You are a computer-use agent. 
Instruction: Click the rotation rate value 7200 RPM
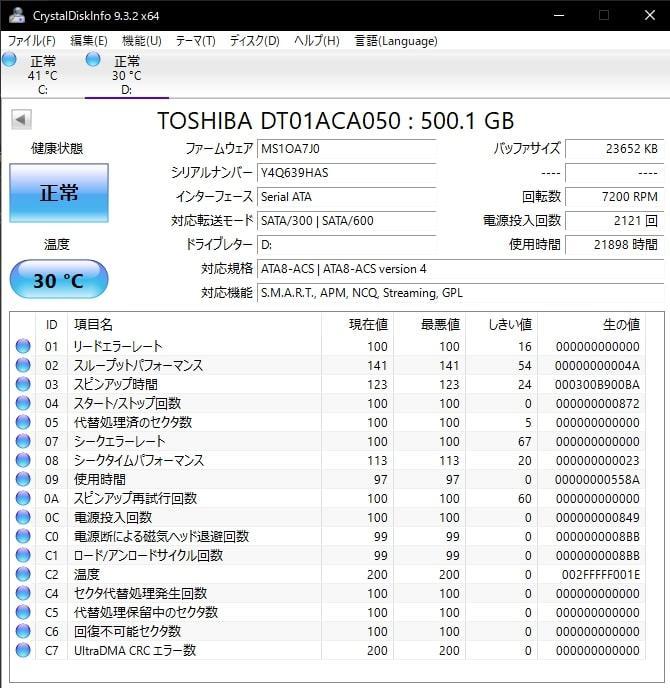(614, 197)
